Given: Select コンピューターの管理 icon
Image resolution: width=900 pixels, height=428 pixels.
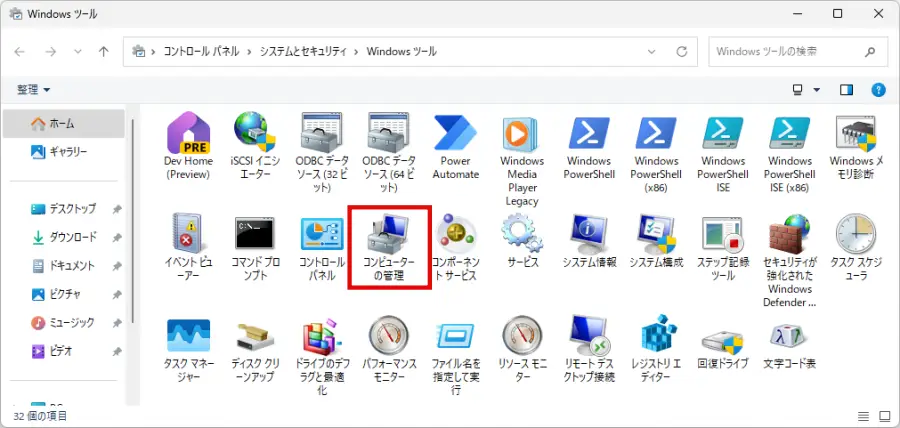Looking at the screenshot, I should point(389,234).
